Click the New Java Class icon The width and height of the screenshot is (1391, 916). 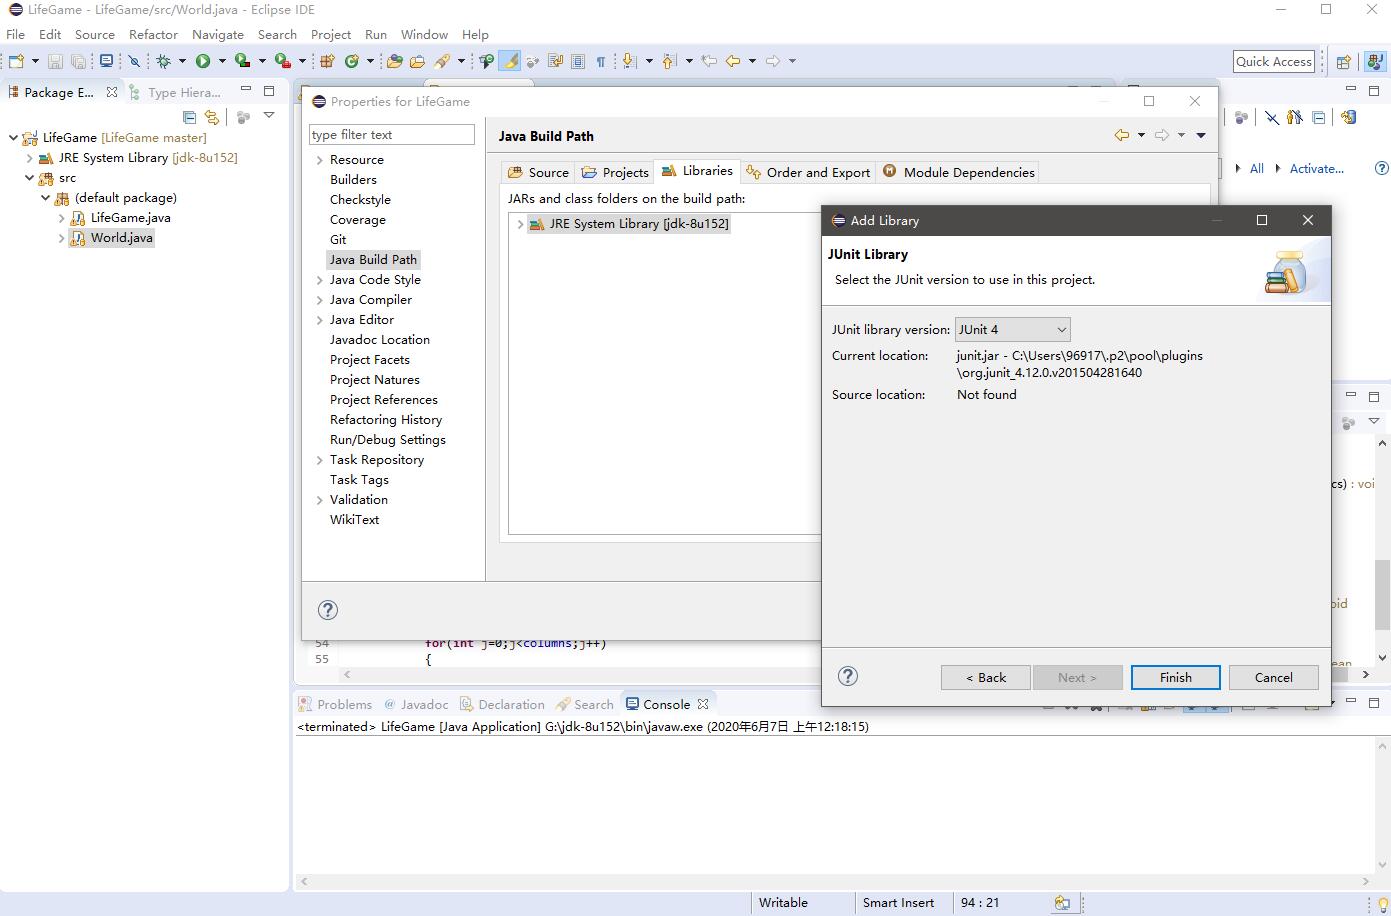click(352, 61)
